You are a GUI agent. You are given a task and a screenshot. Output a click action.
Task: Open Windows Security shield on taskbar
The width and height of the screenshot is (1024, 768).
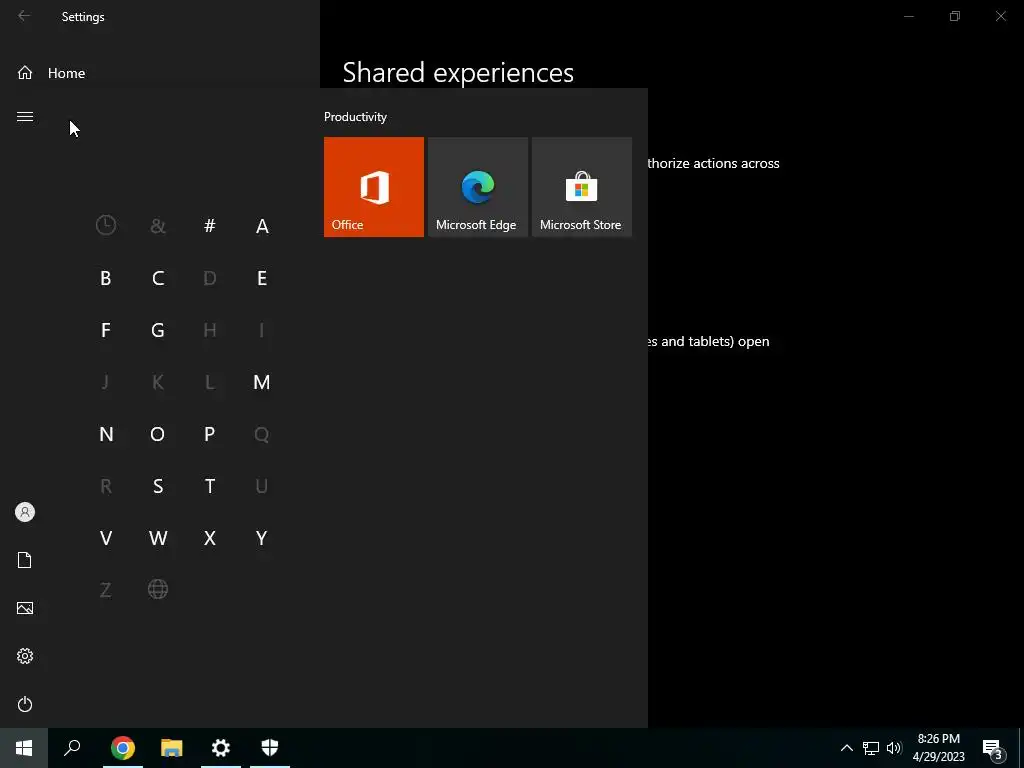(270, 748)
